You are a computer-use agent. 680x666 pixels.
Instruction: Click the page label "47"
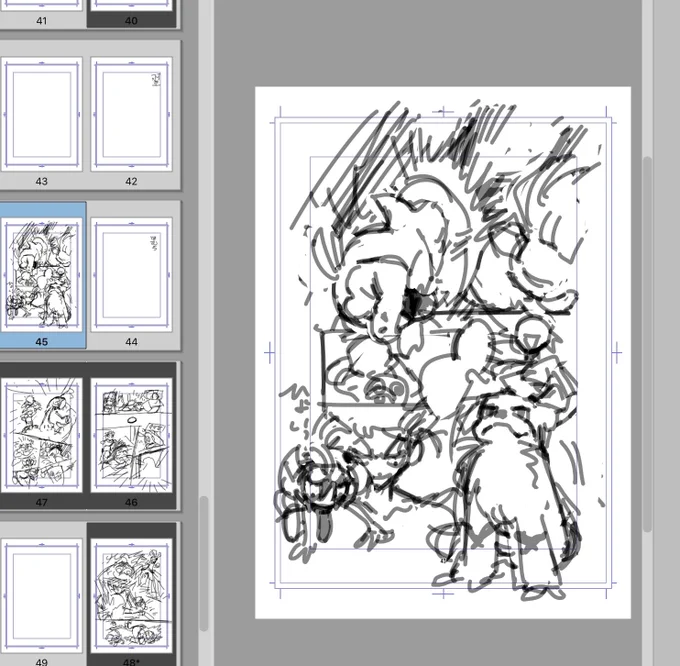(x=42, y=502)
